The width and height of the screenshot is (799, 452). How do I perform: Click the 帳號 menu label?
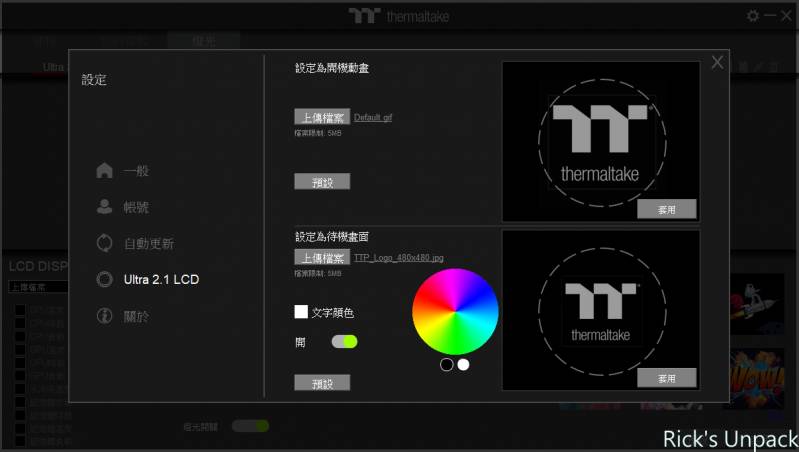(136, 207)
